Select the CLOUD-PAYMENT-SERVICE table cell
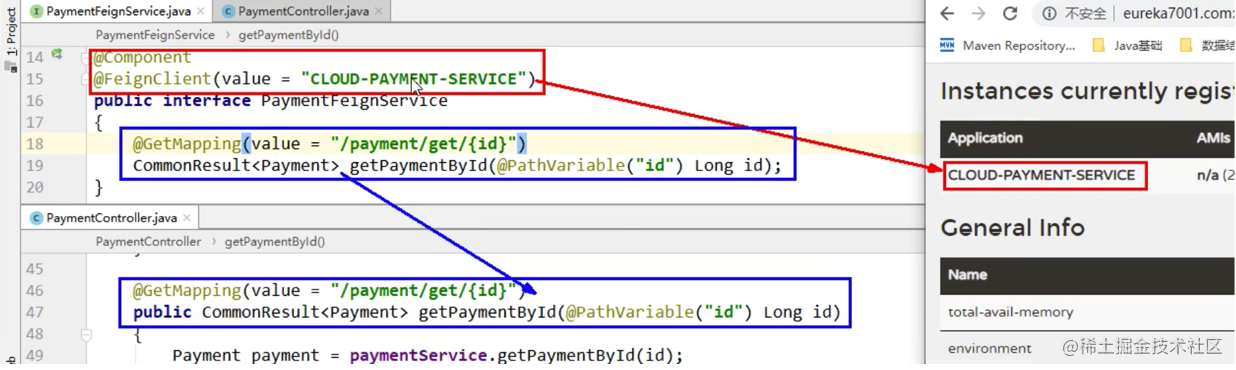Screen dimensions: 1236x370 (1042, 175)
